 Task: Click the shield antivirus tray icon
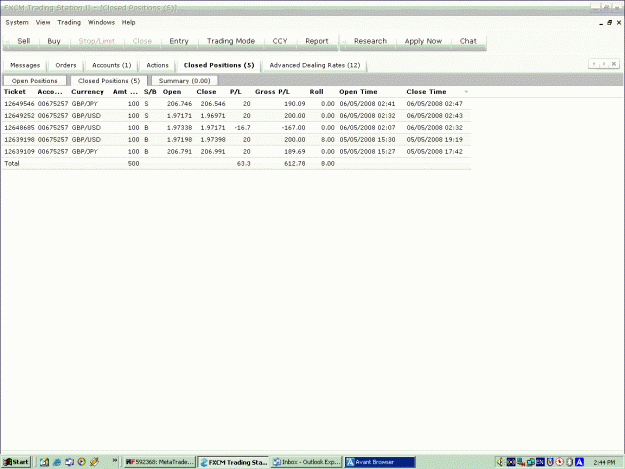point(550,462)
